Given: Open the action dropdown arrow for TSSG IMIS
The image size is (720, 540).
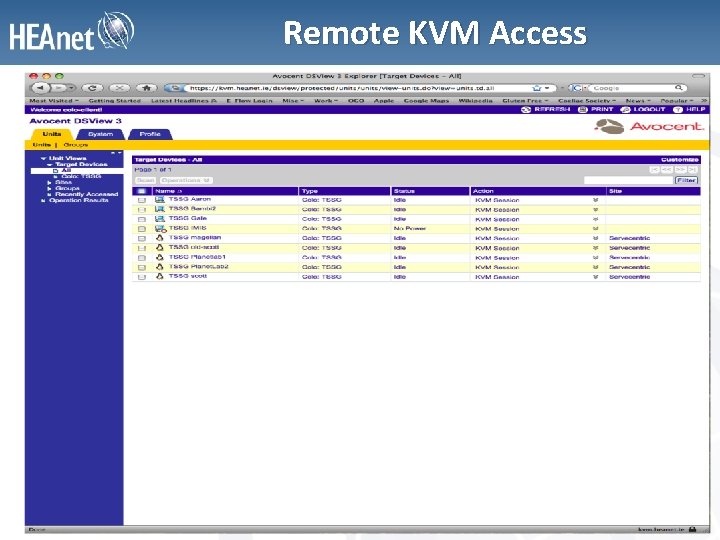Looking at the screenshot, I should coord(596,229).
